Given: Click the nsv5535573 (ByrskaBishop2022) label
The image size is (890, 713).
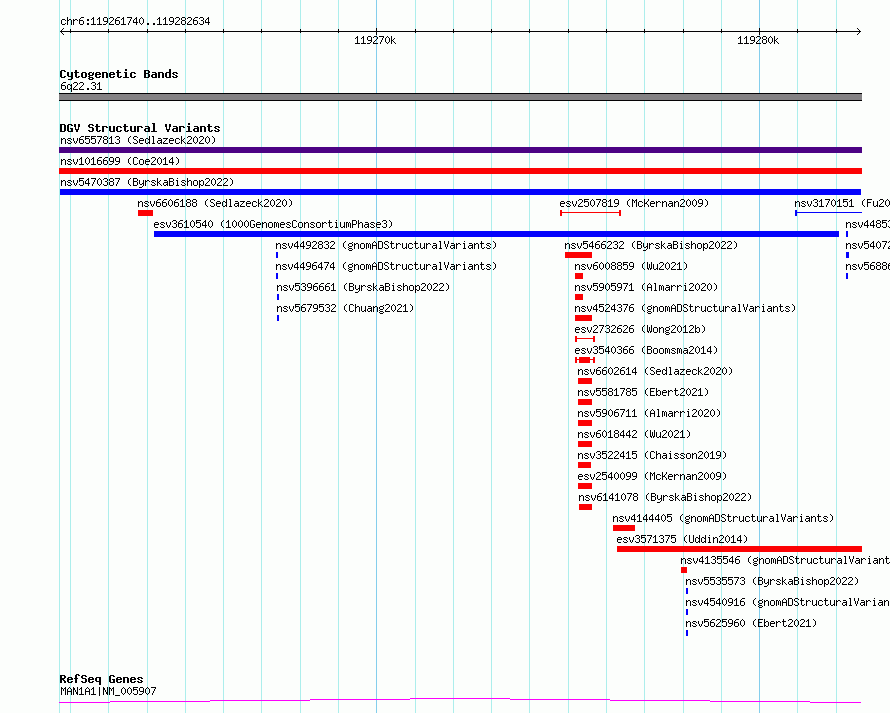Looking at the screenshot, I should pyautogui.click(x=772, y=581).
